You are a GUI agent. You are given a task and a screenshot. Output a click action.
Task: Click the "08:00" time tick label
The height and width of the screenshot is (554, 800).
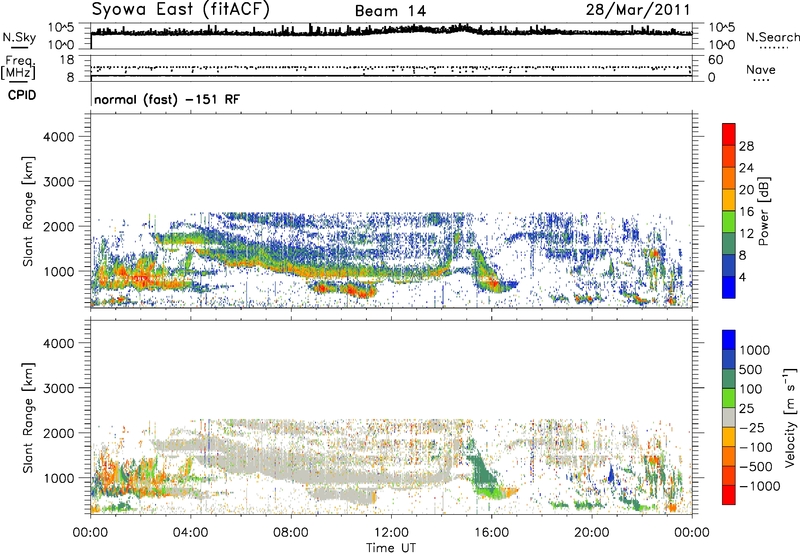[291, 533]
